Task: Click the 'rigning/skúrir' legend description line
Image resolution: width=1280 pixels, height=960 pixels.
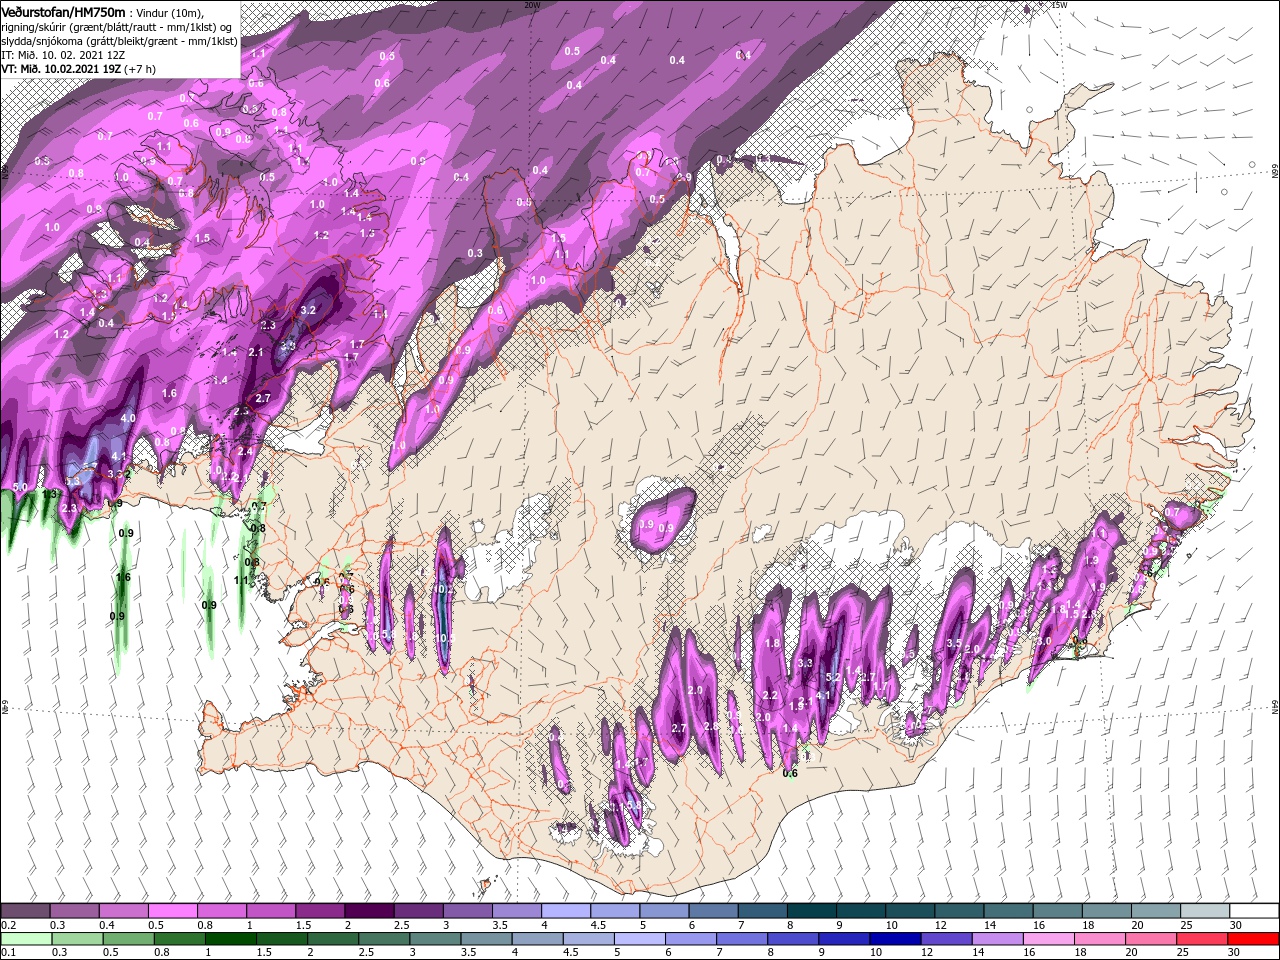Action: [117, 27]
